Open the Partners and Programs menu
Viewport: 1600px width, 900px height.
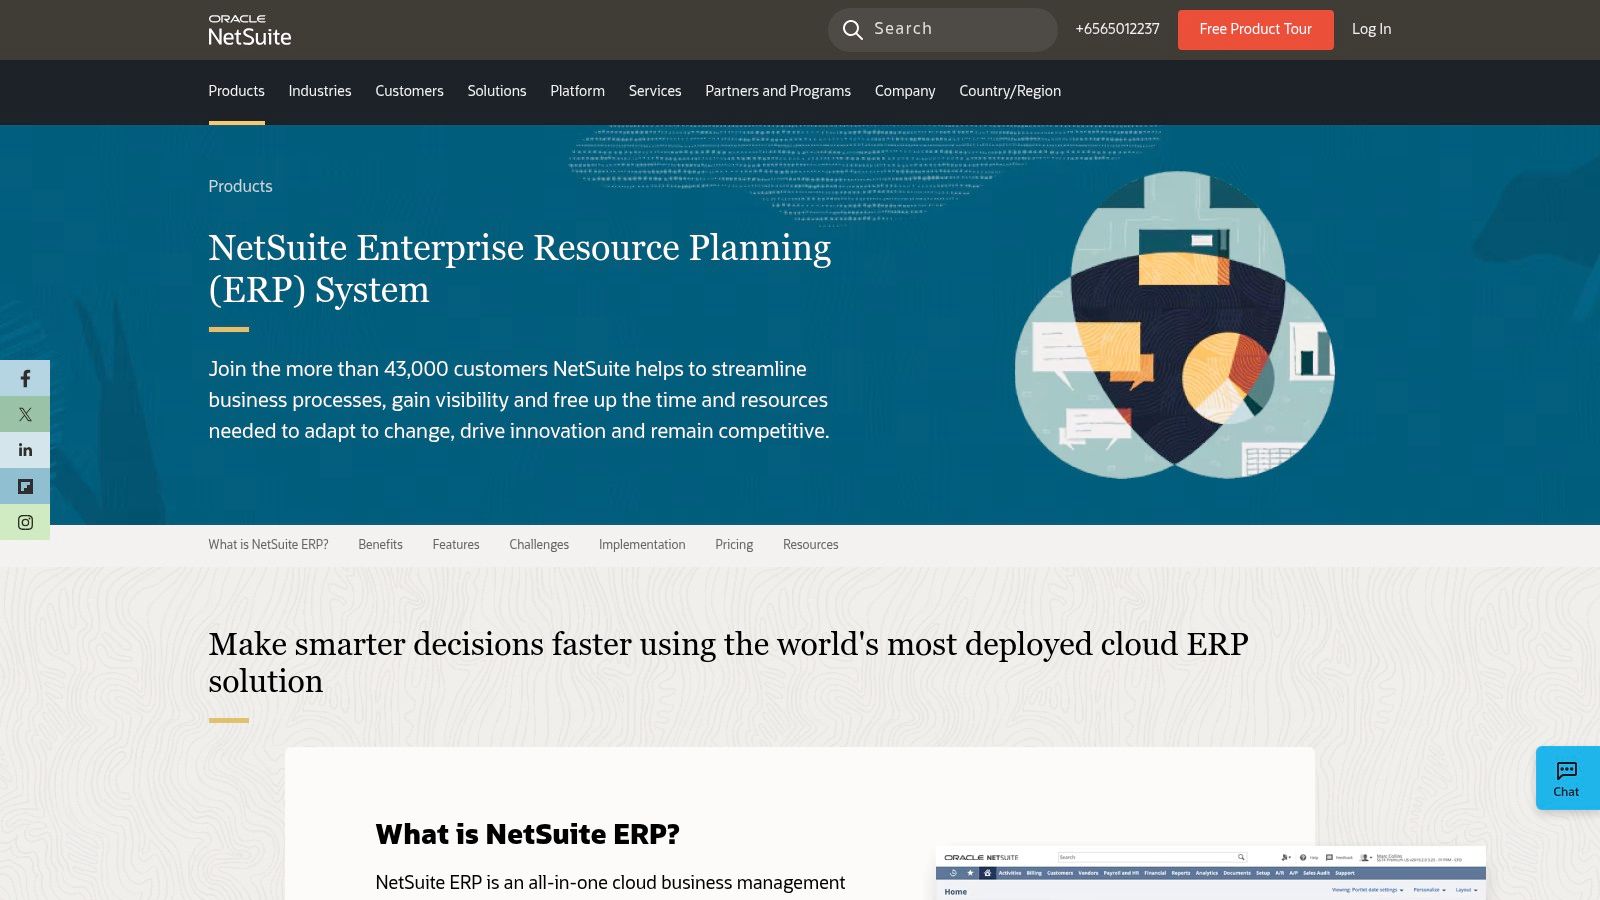(x=777, y=91)
